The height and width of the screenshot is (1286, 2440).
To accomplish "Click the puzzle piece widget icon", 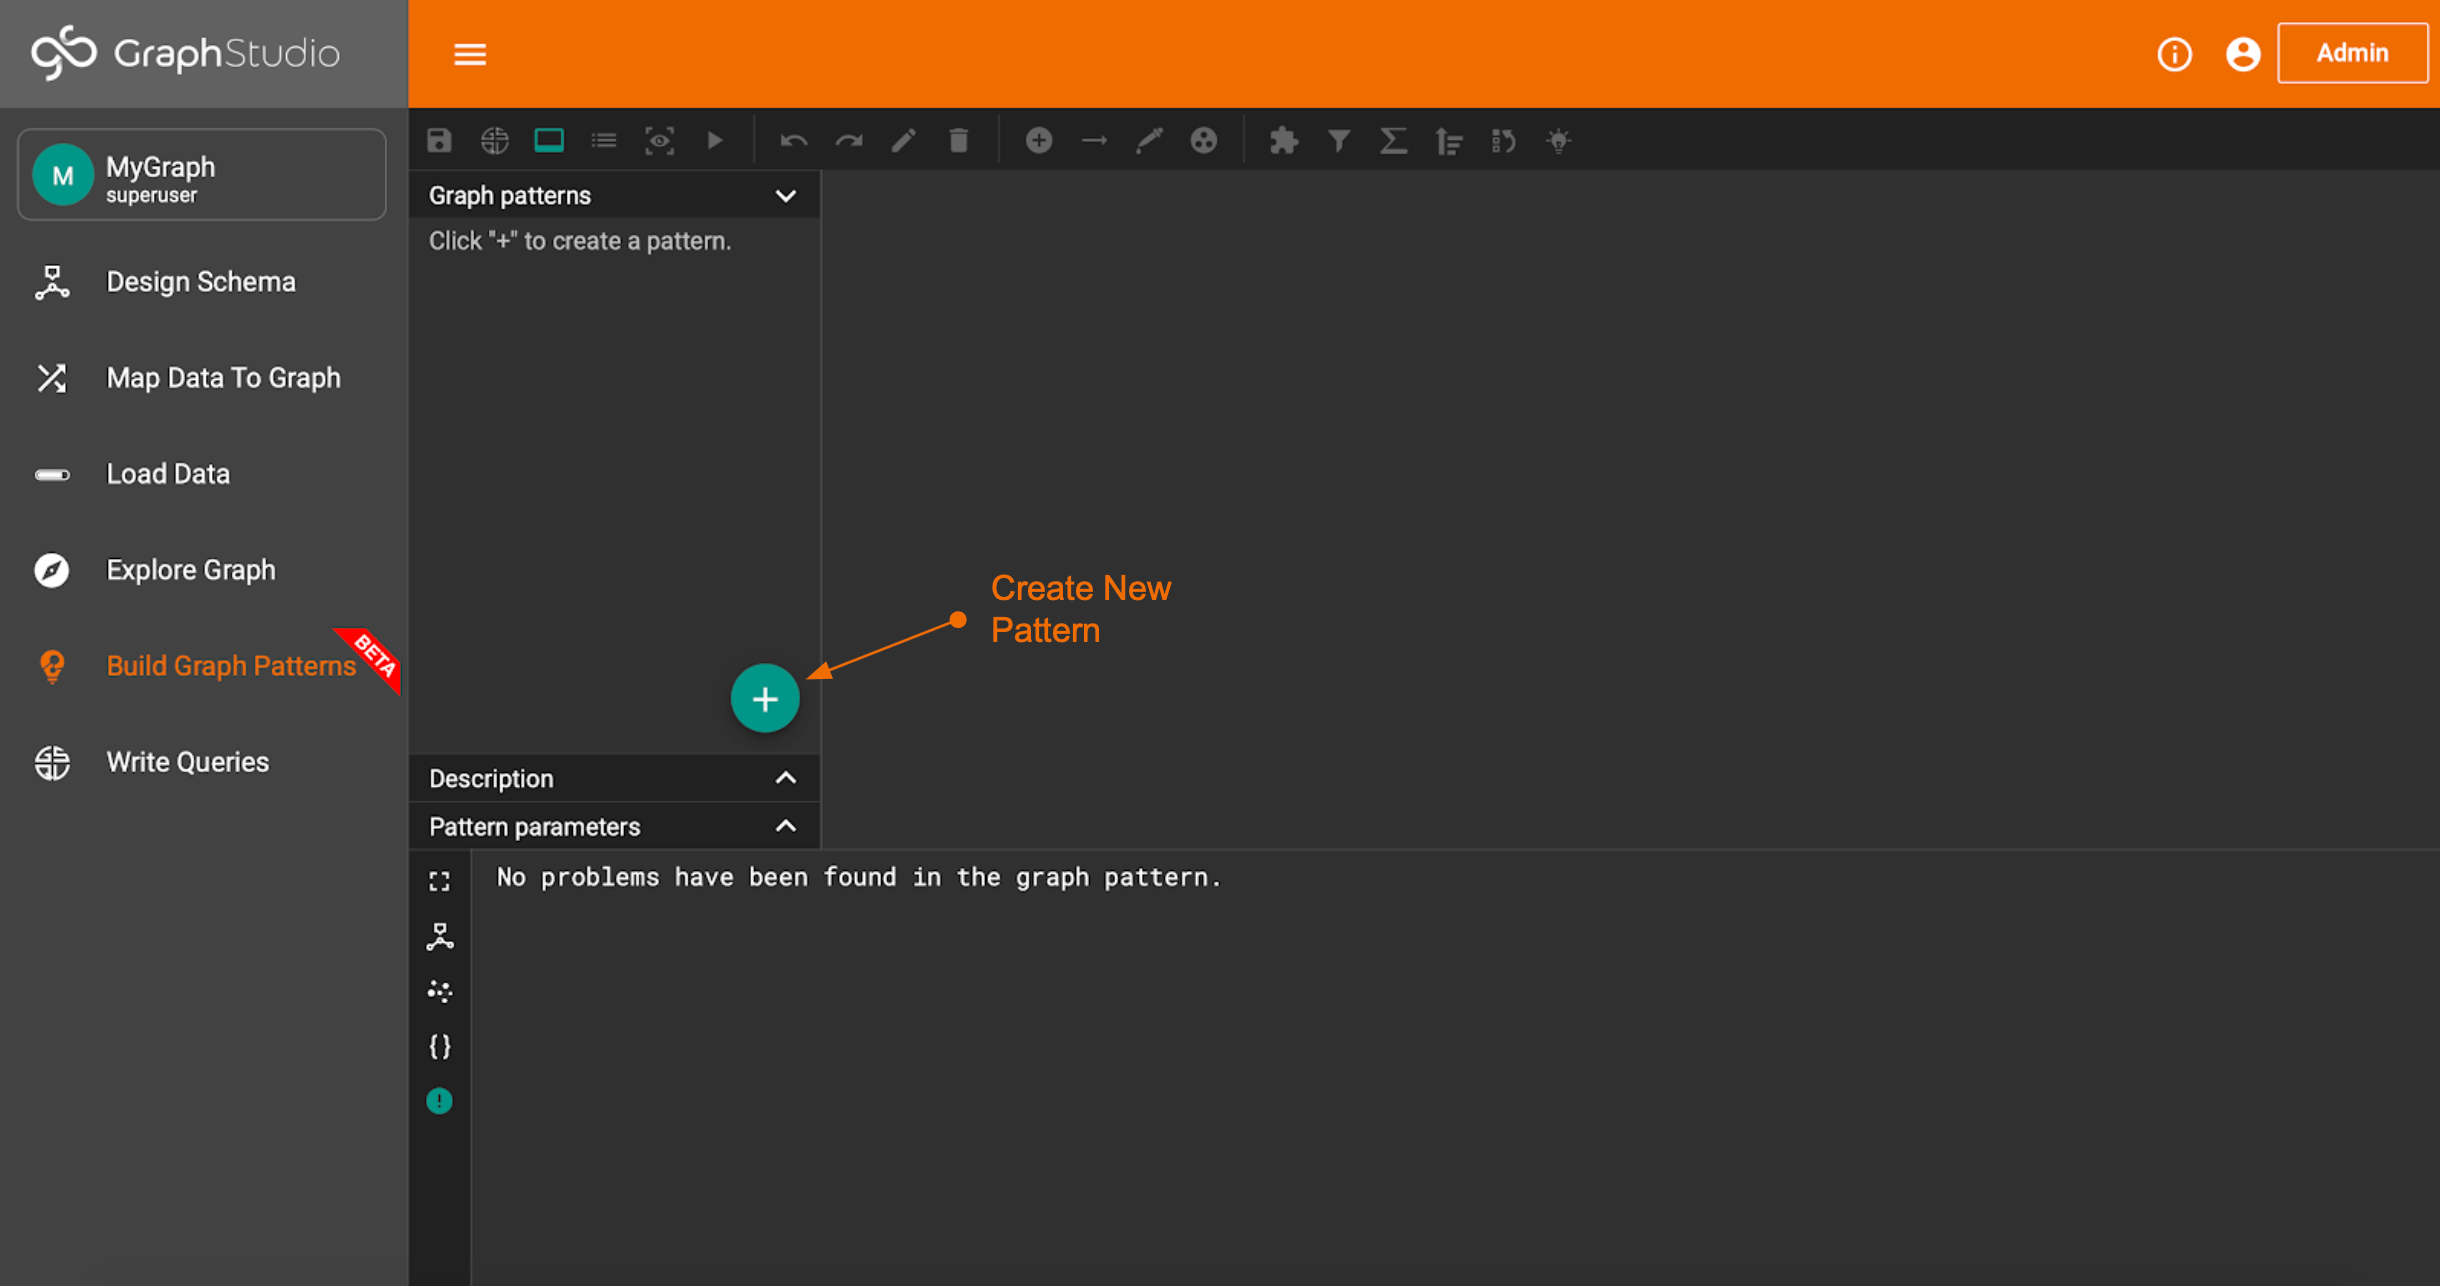I will pyautogui.click(x=1283, y=140).
